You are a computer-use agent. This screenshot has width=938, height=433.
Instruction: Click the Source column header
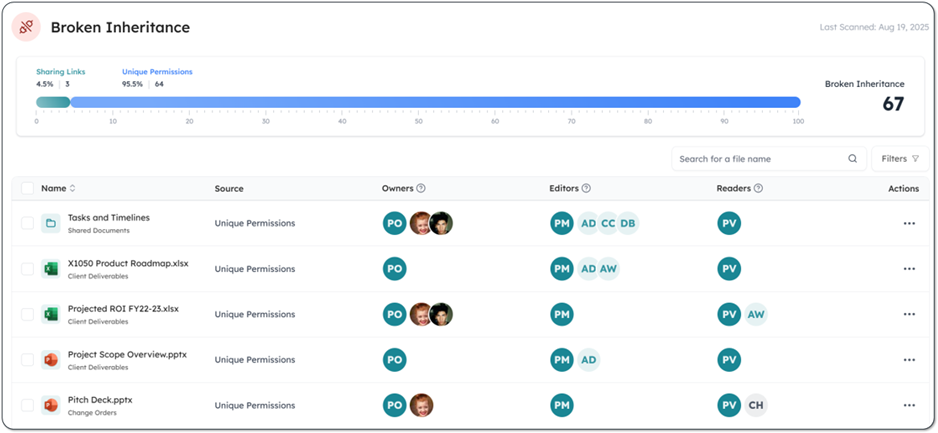click(229, 188)
